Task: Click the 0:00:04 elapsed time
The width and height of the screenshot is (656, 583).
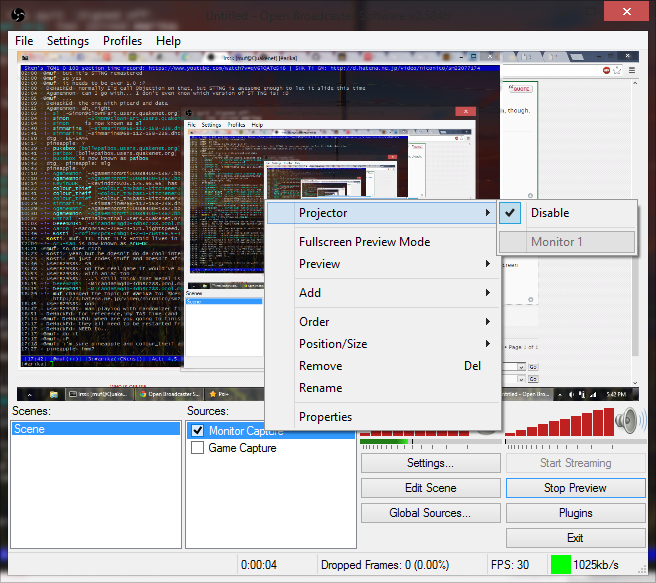Action: (x=259, y=565)
